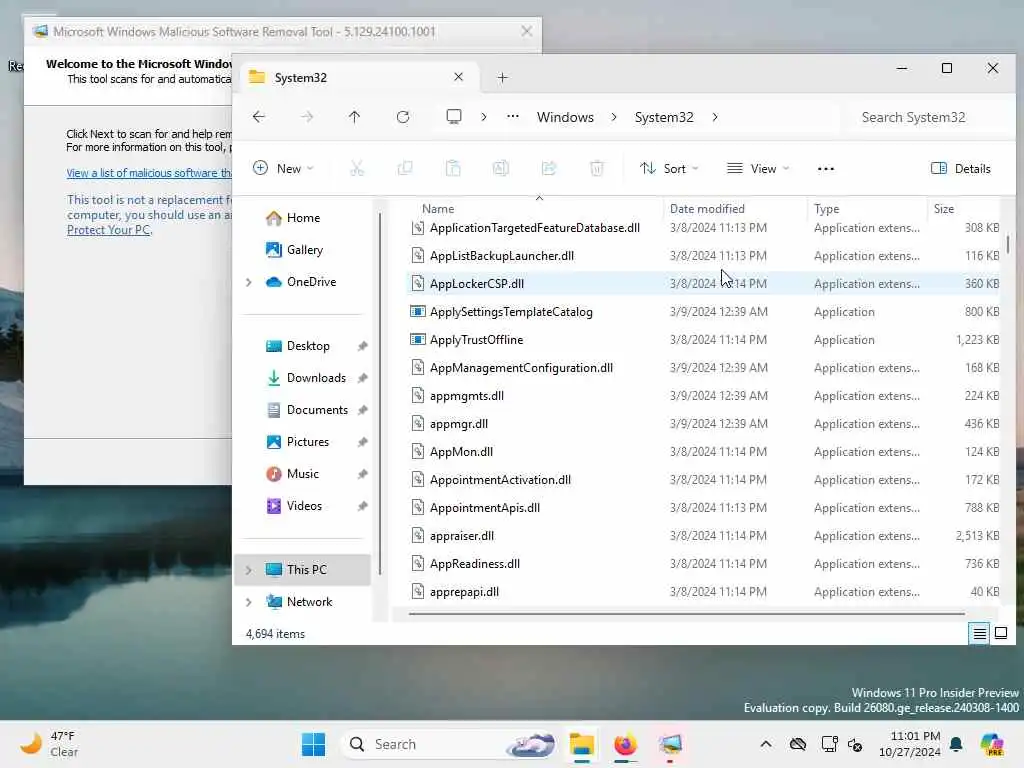The image size is (1024, 768).
Task: Switch to details list view layout
Action: pos(979,633)
